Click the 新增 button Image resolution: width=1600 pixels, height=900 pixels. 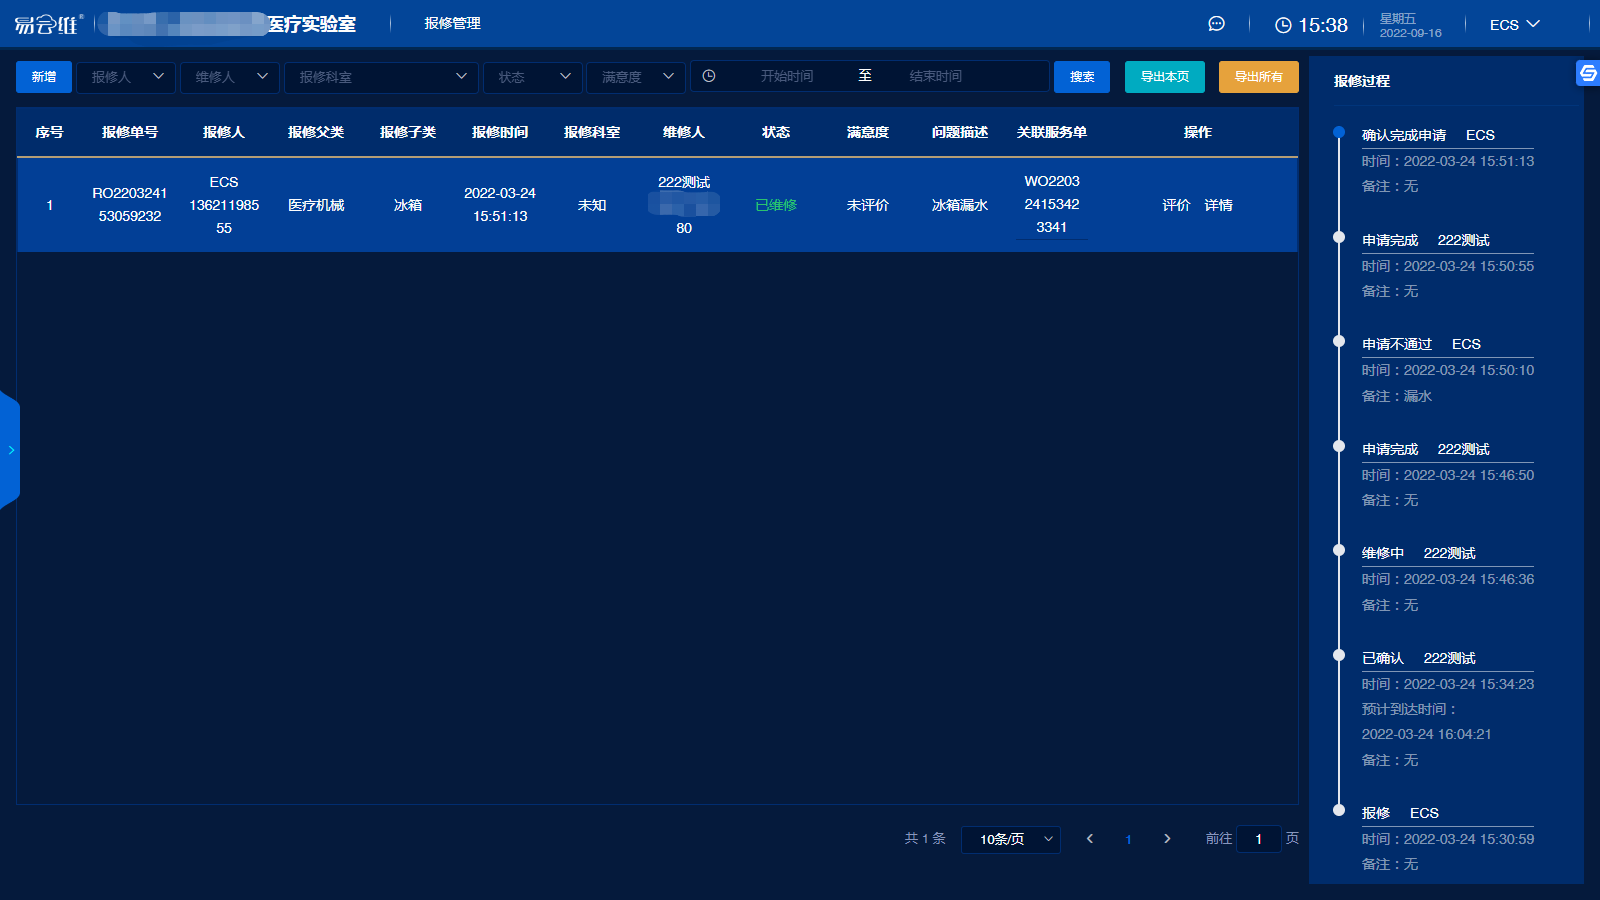44,77
